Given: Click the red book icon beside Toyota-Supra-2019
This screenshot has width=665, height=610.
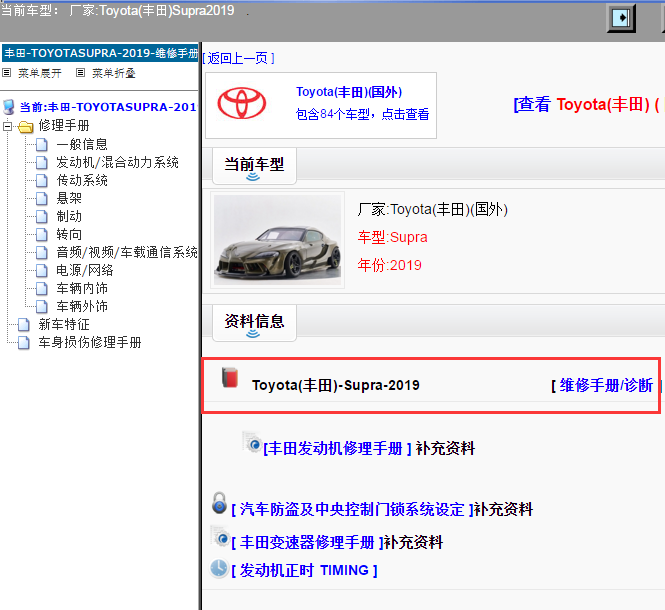Looking at the screenshot, I should point(230,378).
